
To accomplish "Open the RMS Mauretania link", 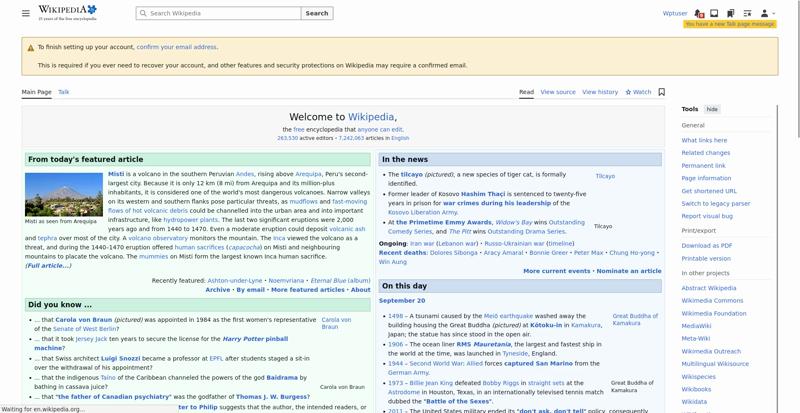I will (x=484, y=344).
